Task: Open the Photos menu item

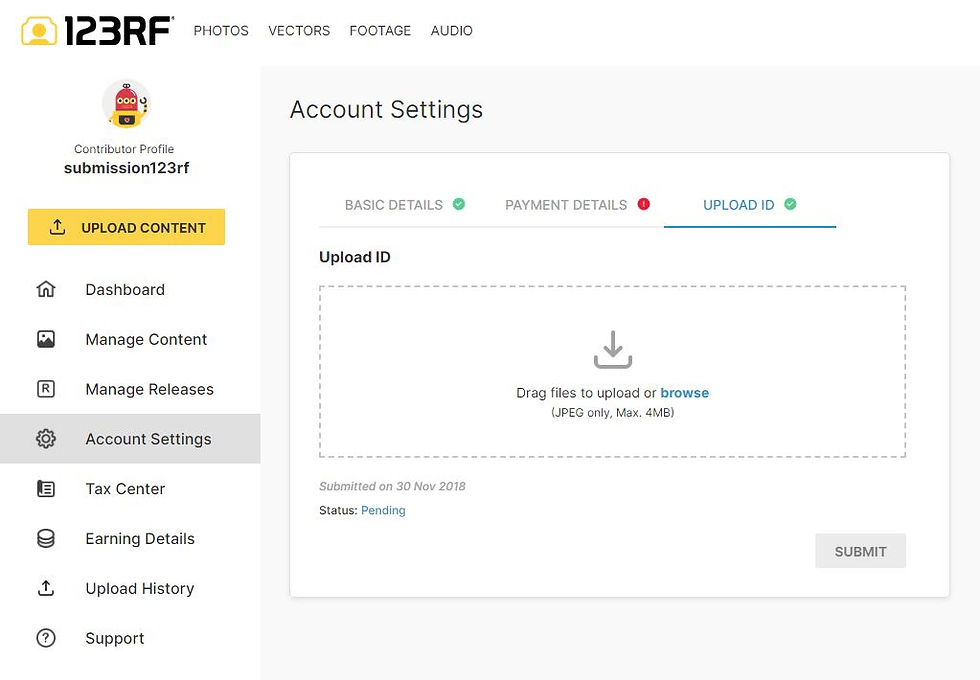Action: (221, 31)
